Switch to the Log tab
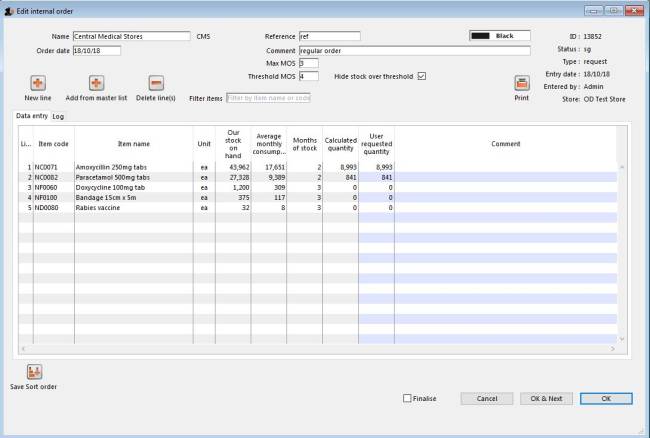Screen dimensions: 650x438 pos(58,117)
